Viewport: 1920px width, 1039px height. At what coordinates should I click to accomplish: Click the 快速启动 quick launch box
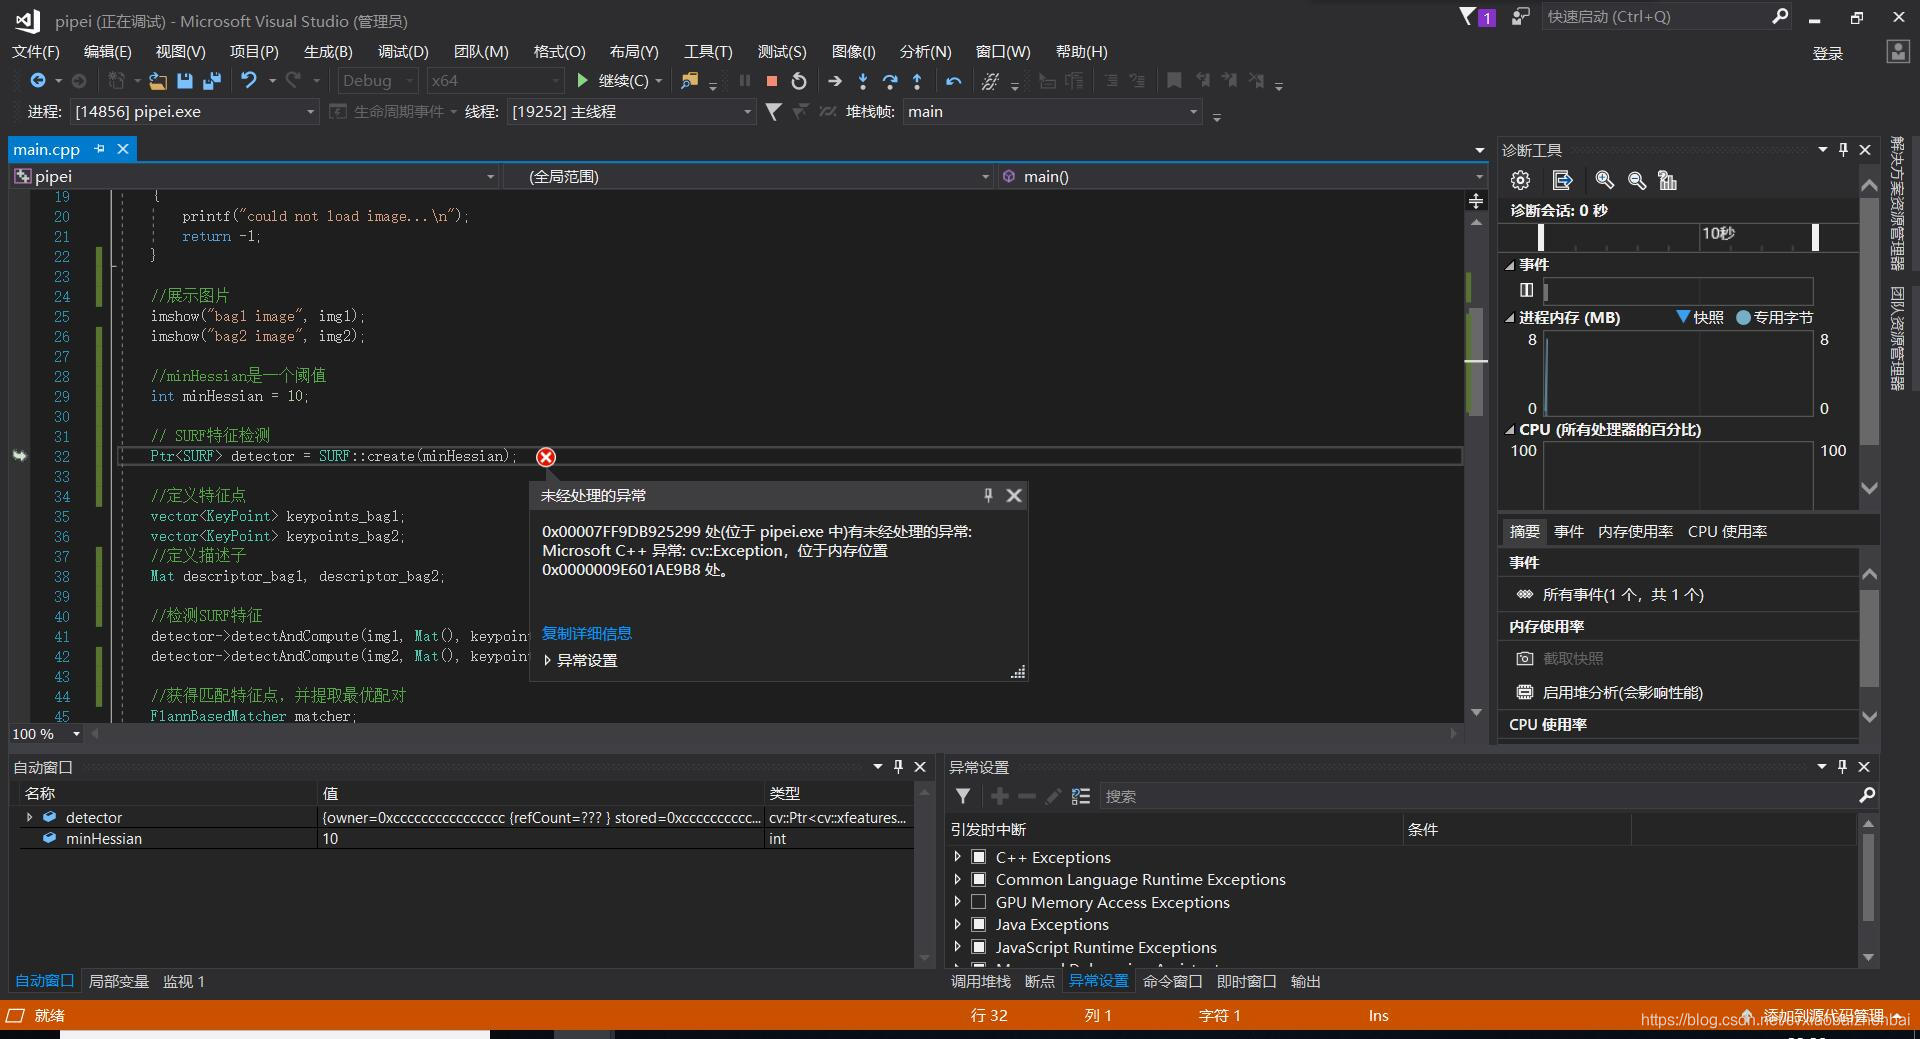(1655, 16)
